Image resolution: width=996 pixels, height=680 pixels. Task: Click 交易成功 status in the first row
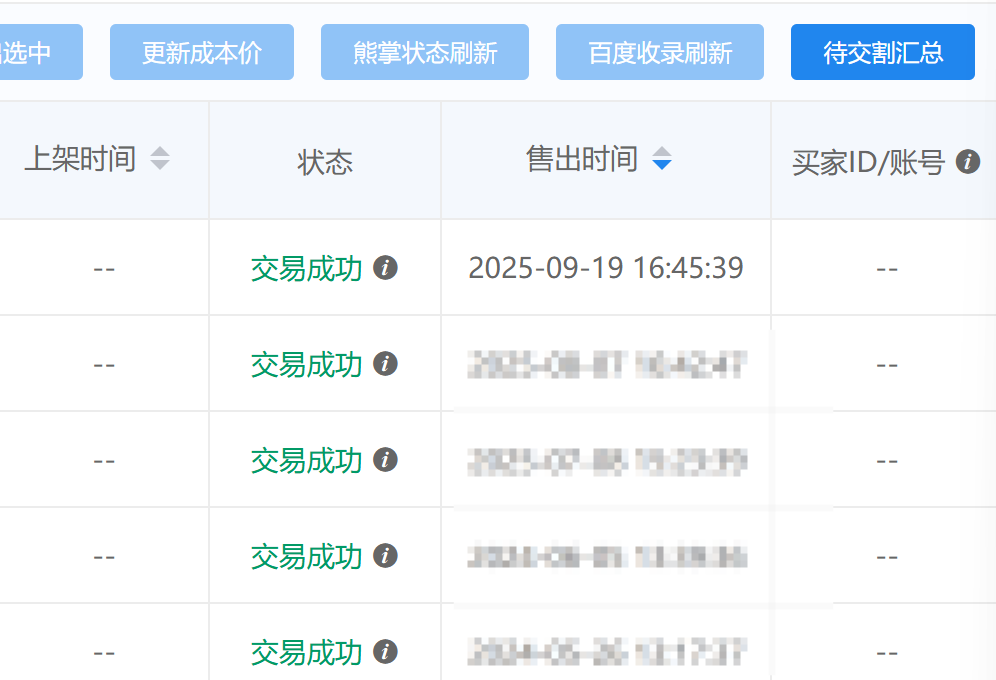coord(306,268)
